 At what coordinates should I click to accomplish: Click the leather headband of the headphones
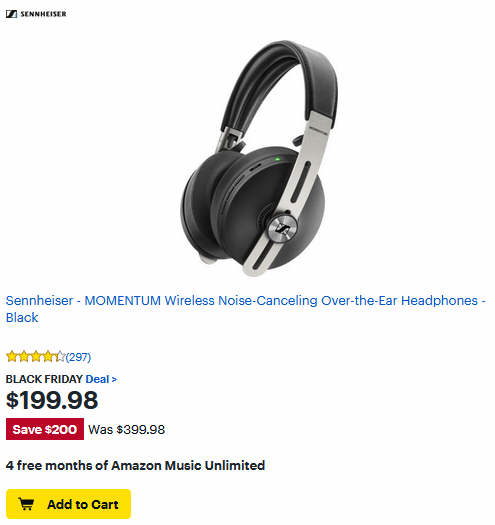tap(281, 84)
